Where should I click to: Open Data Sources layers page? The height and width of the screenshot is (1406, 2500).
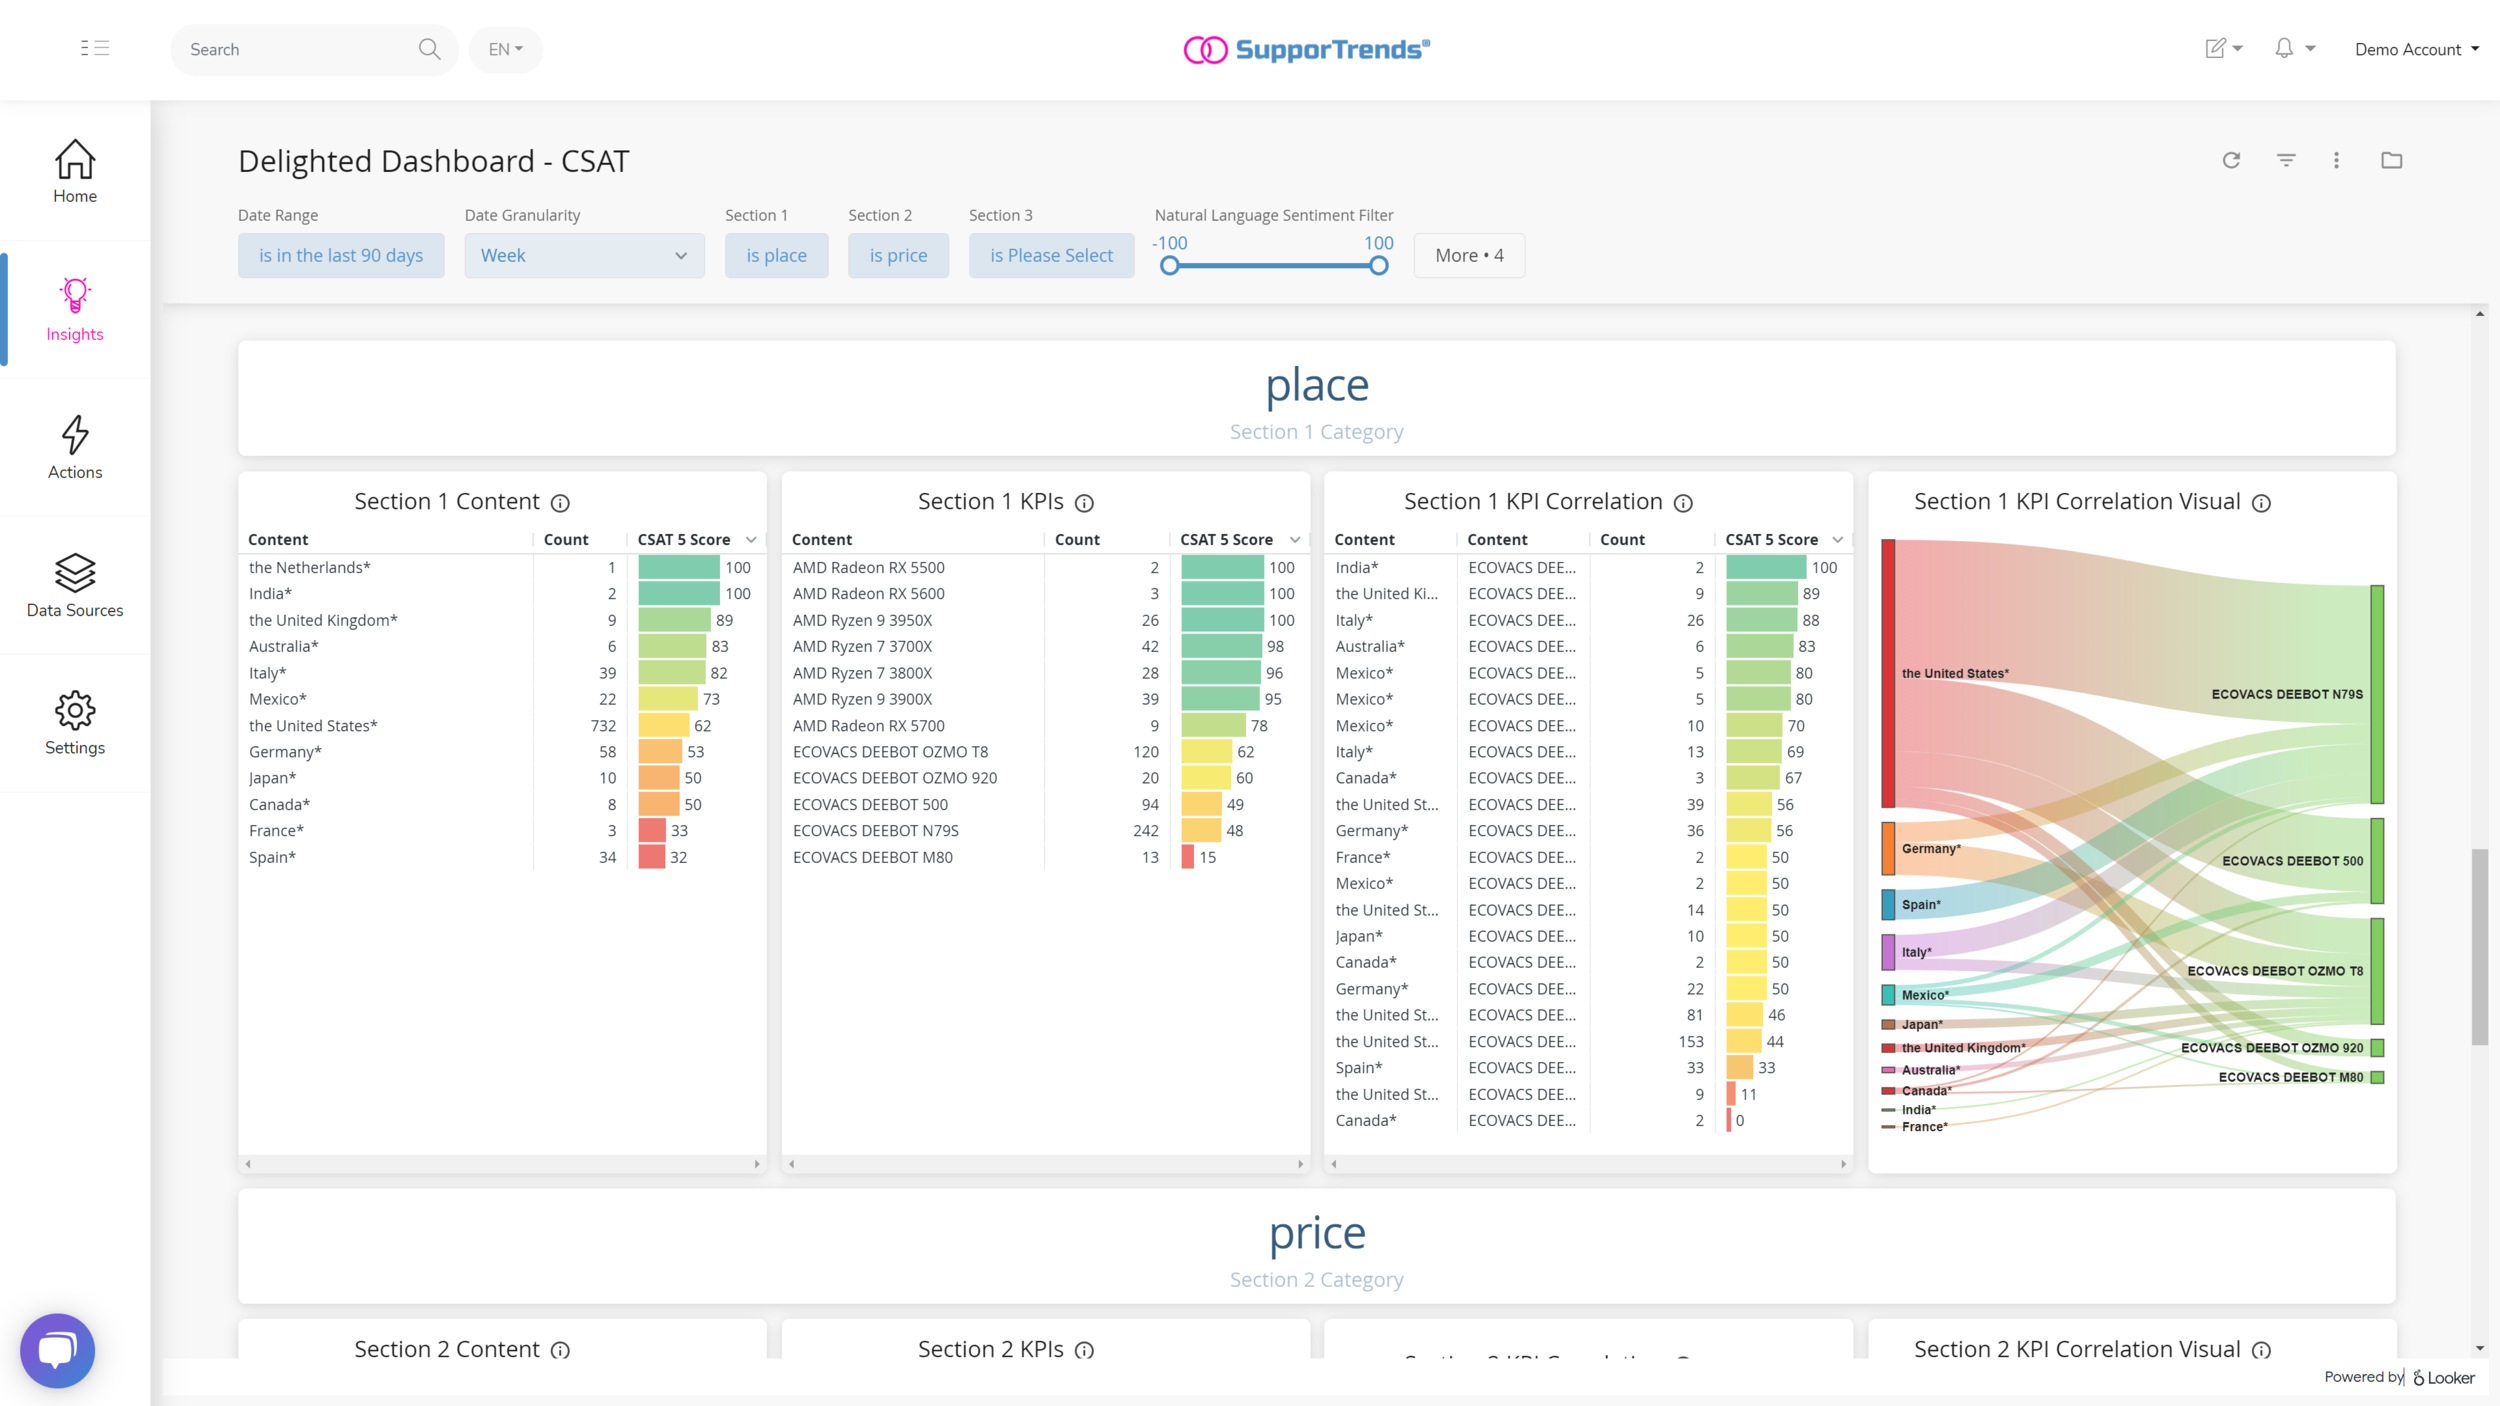click(x=75, y=586)
